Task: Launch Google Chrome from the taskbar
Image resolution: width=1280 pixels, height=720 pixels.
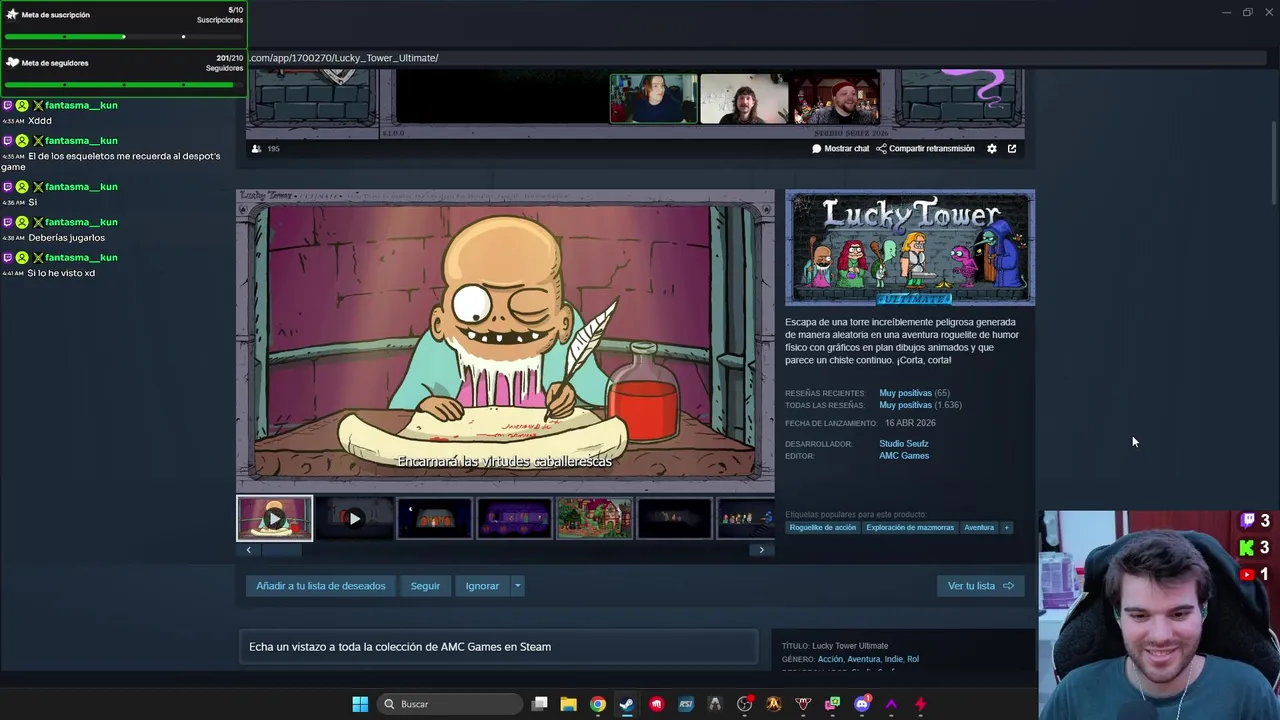Action: [x=597, y=704]
